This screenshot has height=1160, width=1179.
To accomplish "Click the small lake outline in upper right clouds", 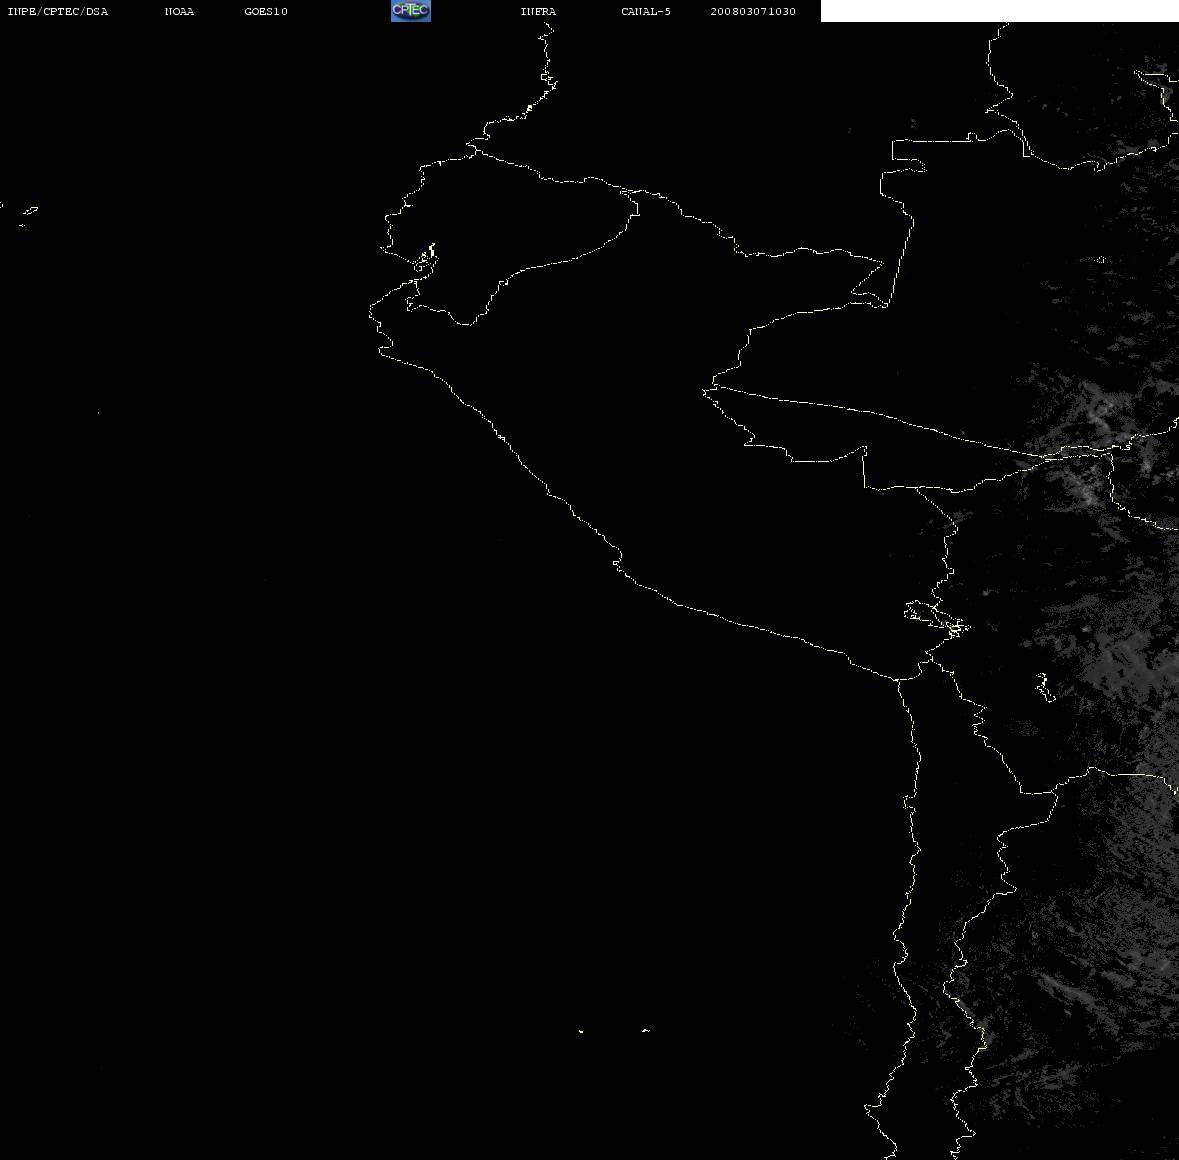I will (1101, 260).
